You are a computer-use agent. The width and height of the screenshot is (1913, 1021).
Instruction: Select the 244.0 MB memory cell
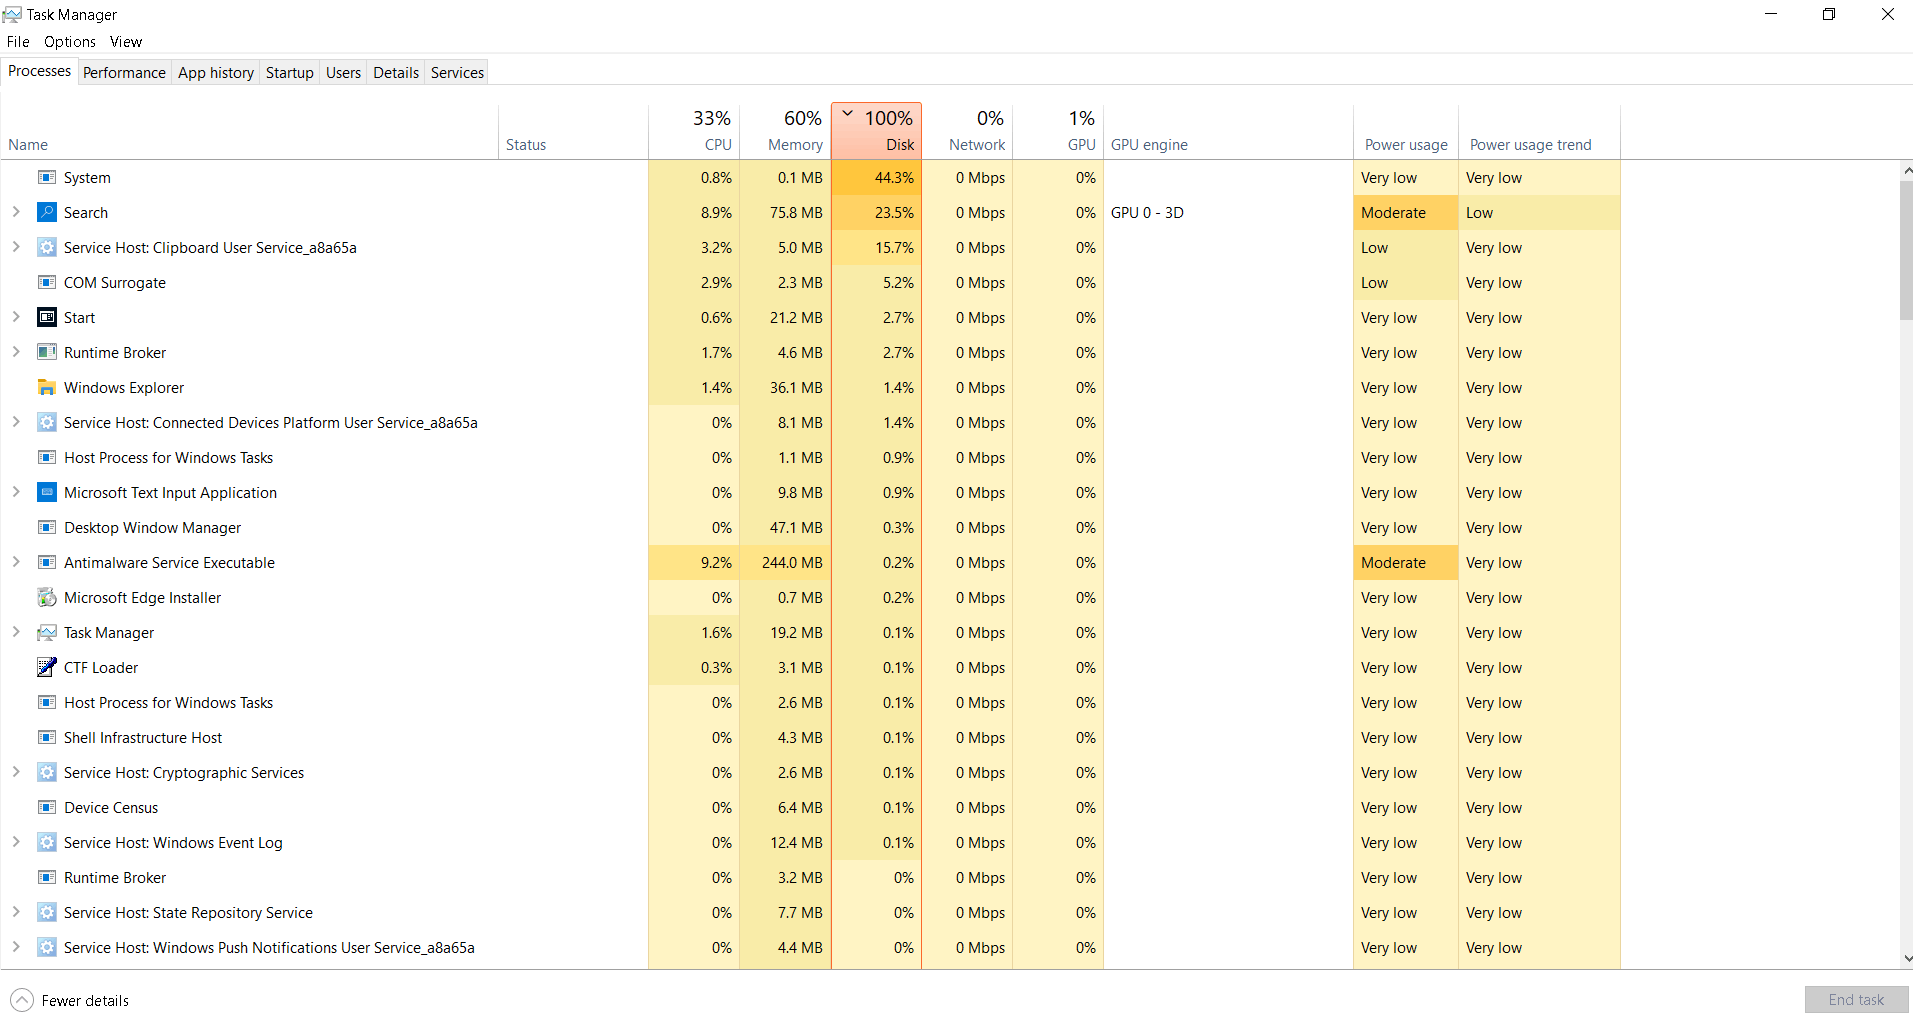point(785,562)
